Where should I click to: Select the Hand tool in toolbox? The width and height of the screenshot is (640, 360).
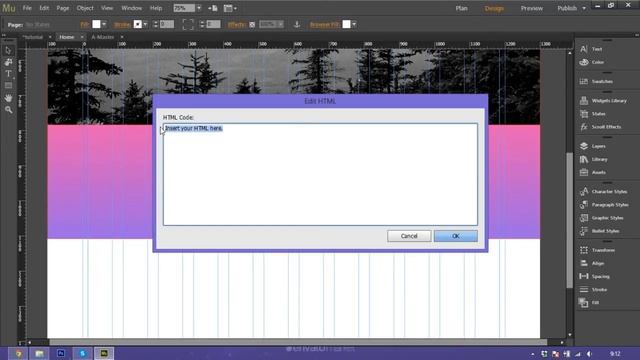(x=8, y=98)
